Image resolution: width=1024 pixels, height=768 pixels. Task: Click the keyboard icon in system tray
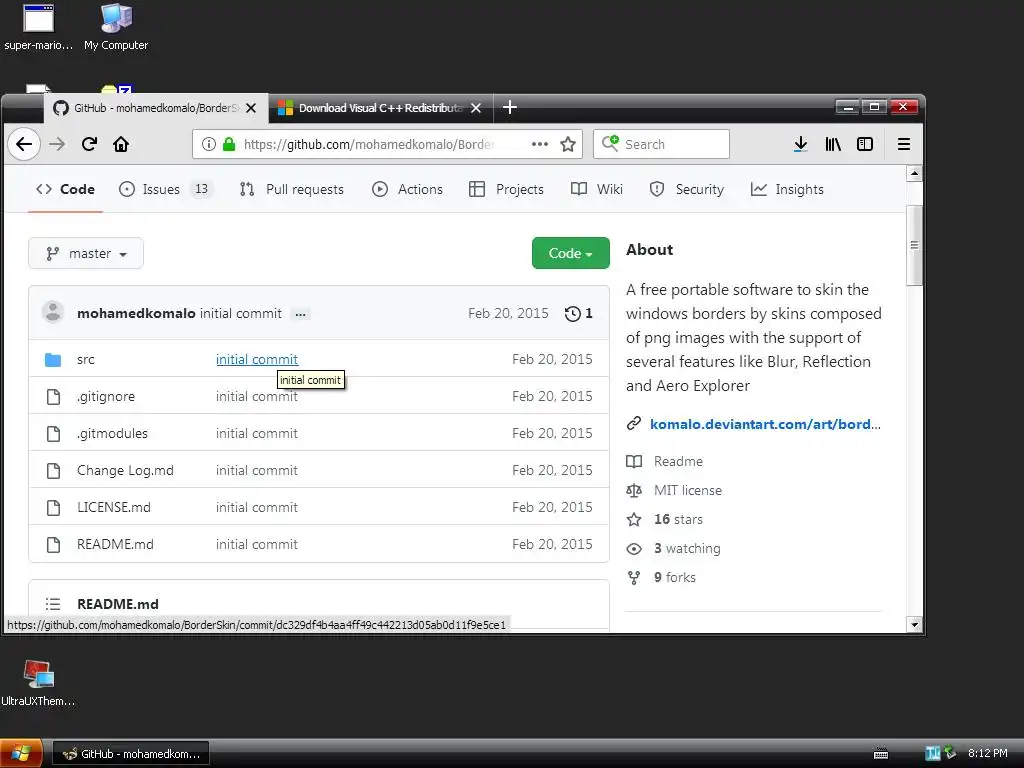click(x=880, y=754)
